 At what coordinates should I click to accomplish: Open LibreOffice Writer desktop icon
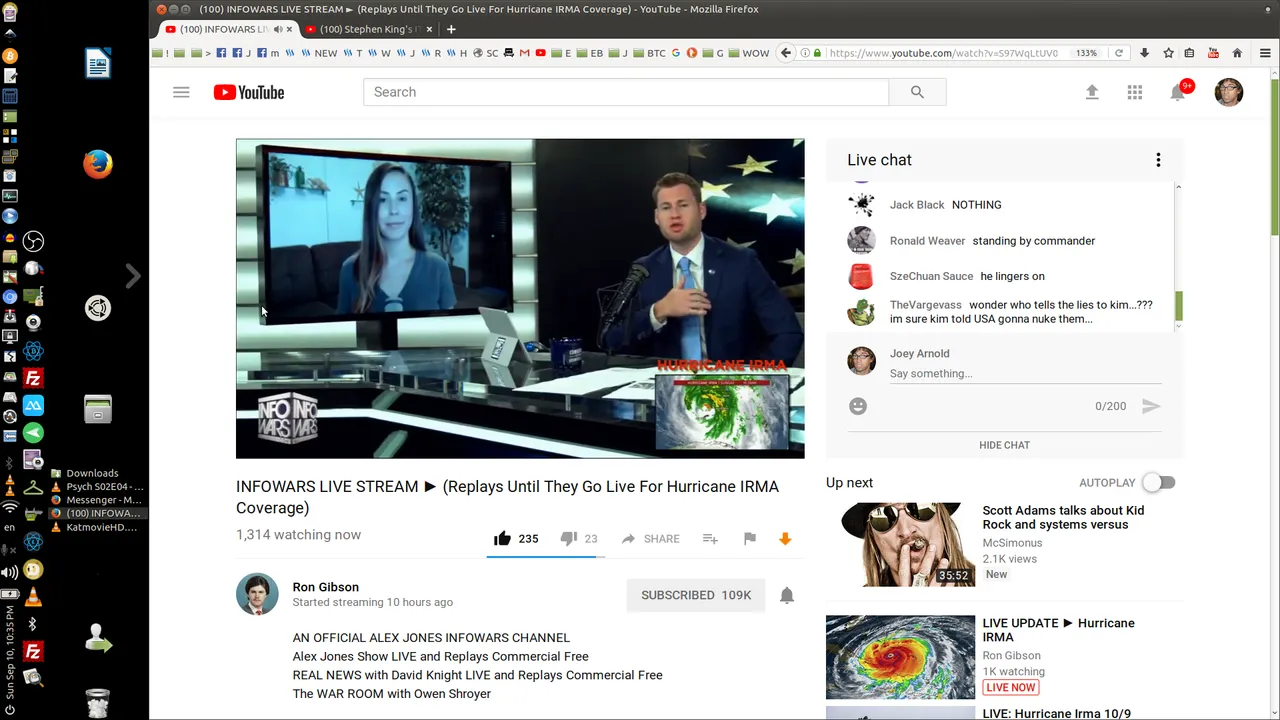[x=98, y=64]
